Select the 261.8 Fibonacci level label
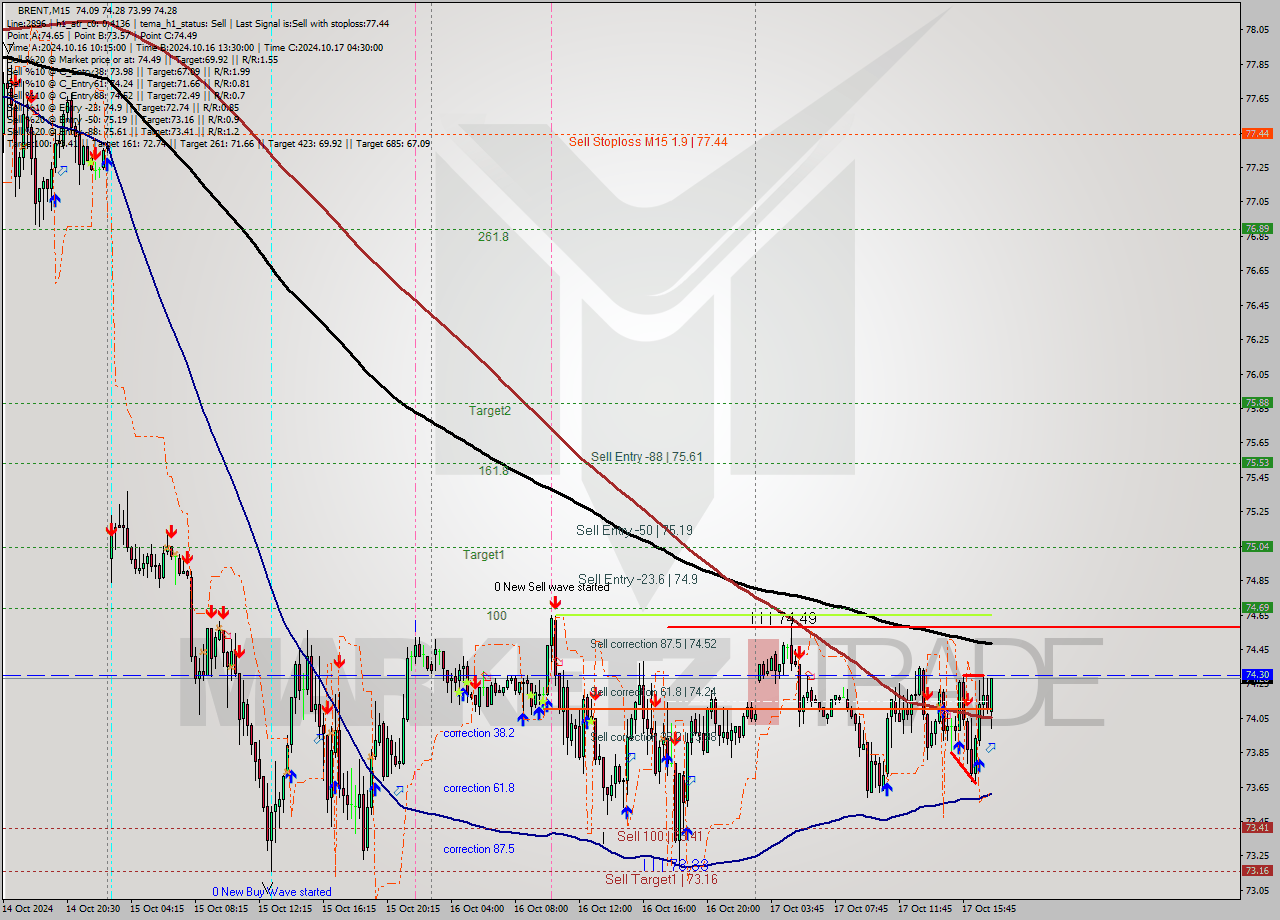 [x=493, y=237]
